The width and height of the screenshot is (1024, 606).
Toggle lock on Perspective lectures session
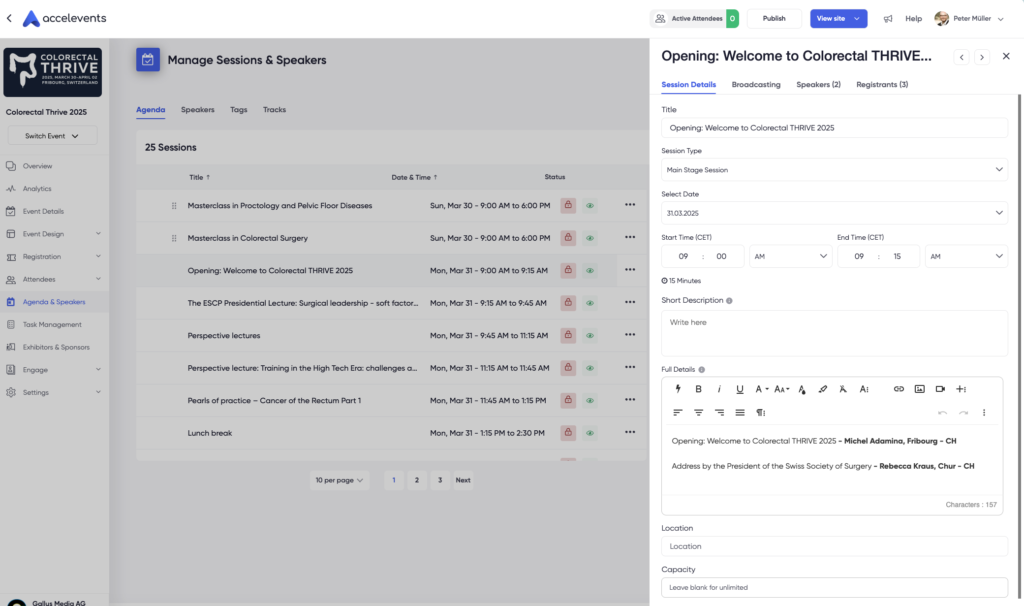[568, 336]
